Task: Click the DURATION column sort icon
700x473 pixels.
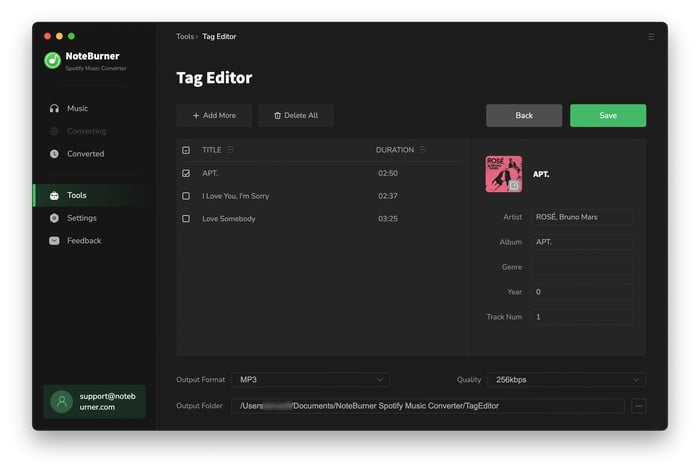Action: [x=422, y=149]
